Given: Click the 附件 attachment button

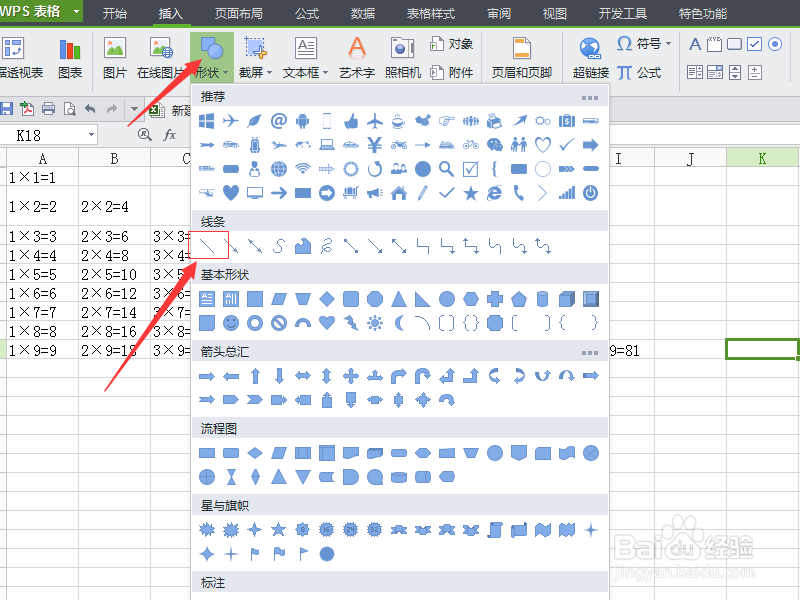Looking at the screenshot, I should 452,73.
